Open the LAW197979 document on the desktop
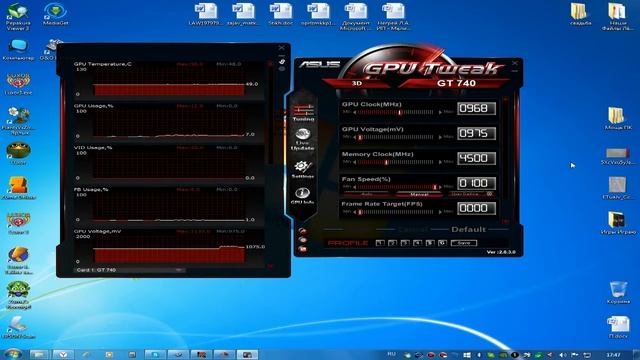 (205, 15)
